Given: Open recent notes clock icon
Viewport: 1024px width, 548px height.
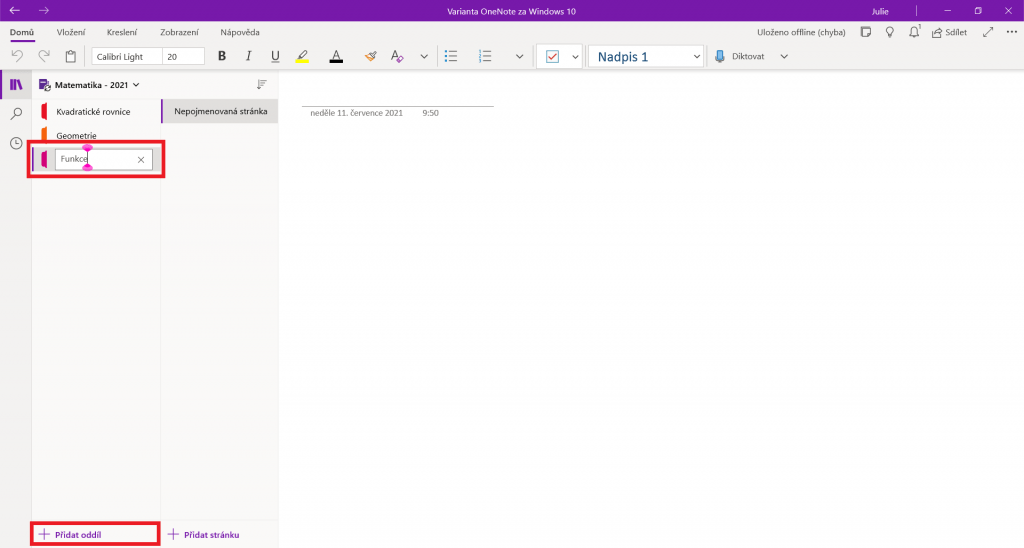Looking at the screenshot, I should [x=16, y=143].
